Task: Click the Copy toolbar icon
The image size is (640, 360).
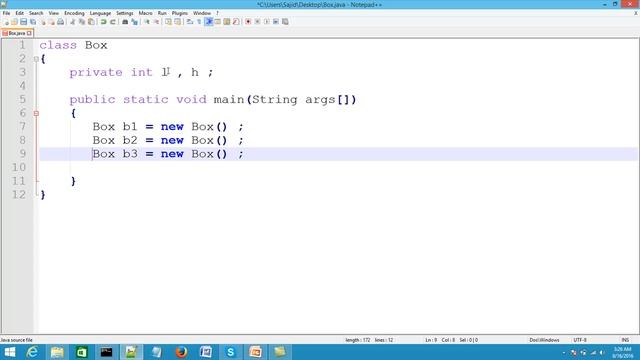Action: 82,22
